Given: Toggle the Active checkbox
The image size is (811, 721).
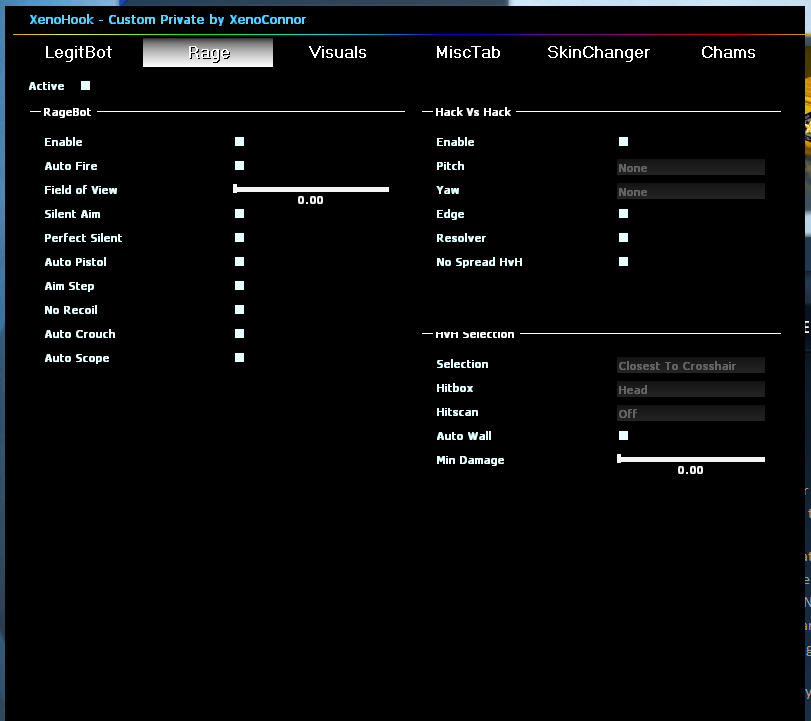Looking at the screenshot, I should pyautogui.click(x=85, y=86).
